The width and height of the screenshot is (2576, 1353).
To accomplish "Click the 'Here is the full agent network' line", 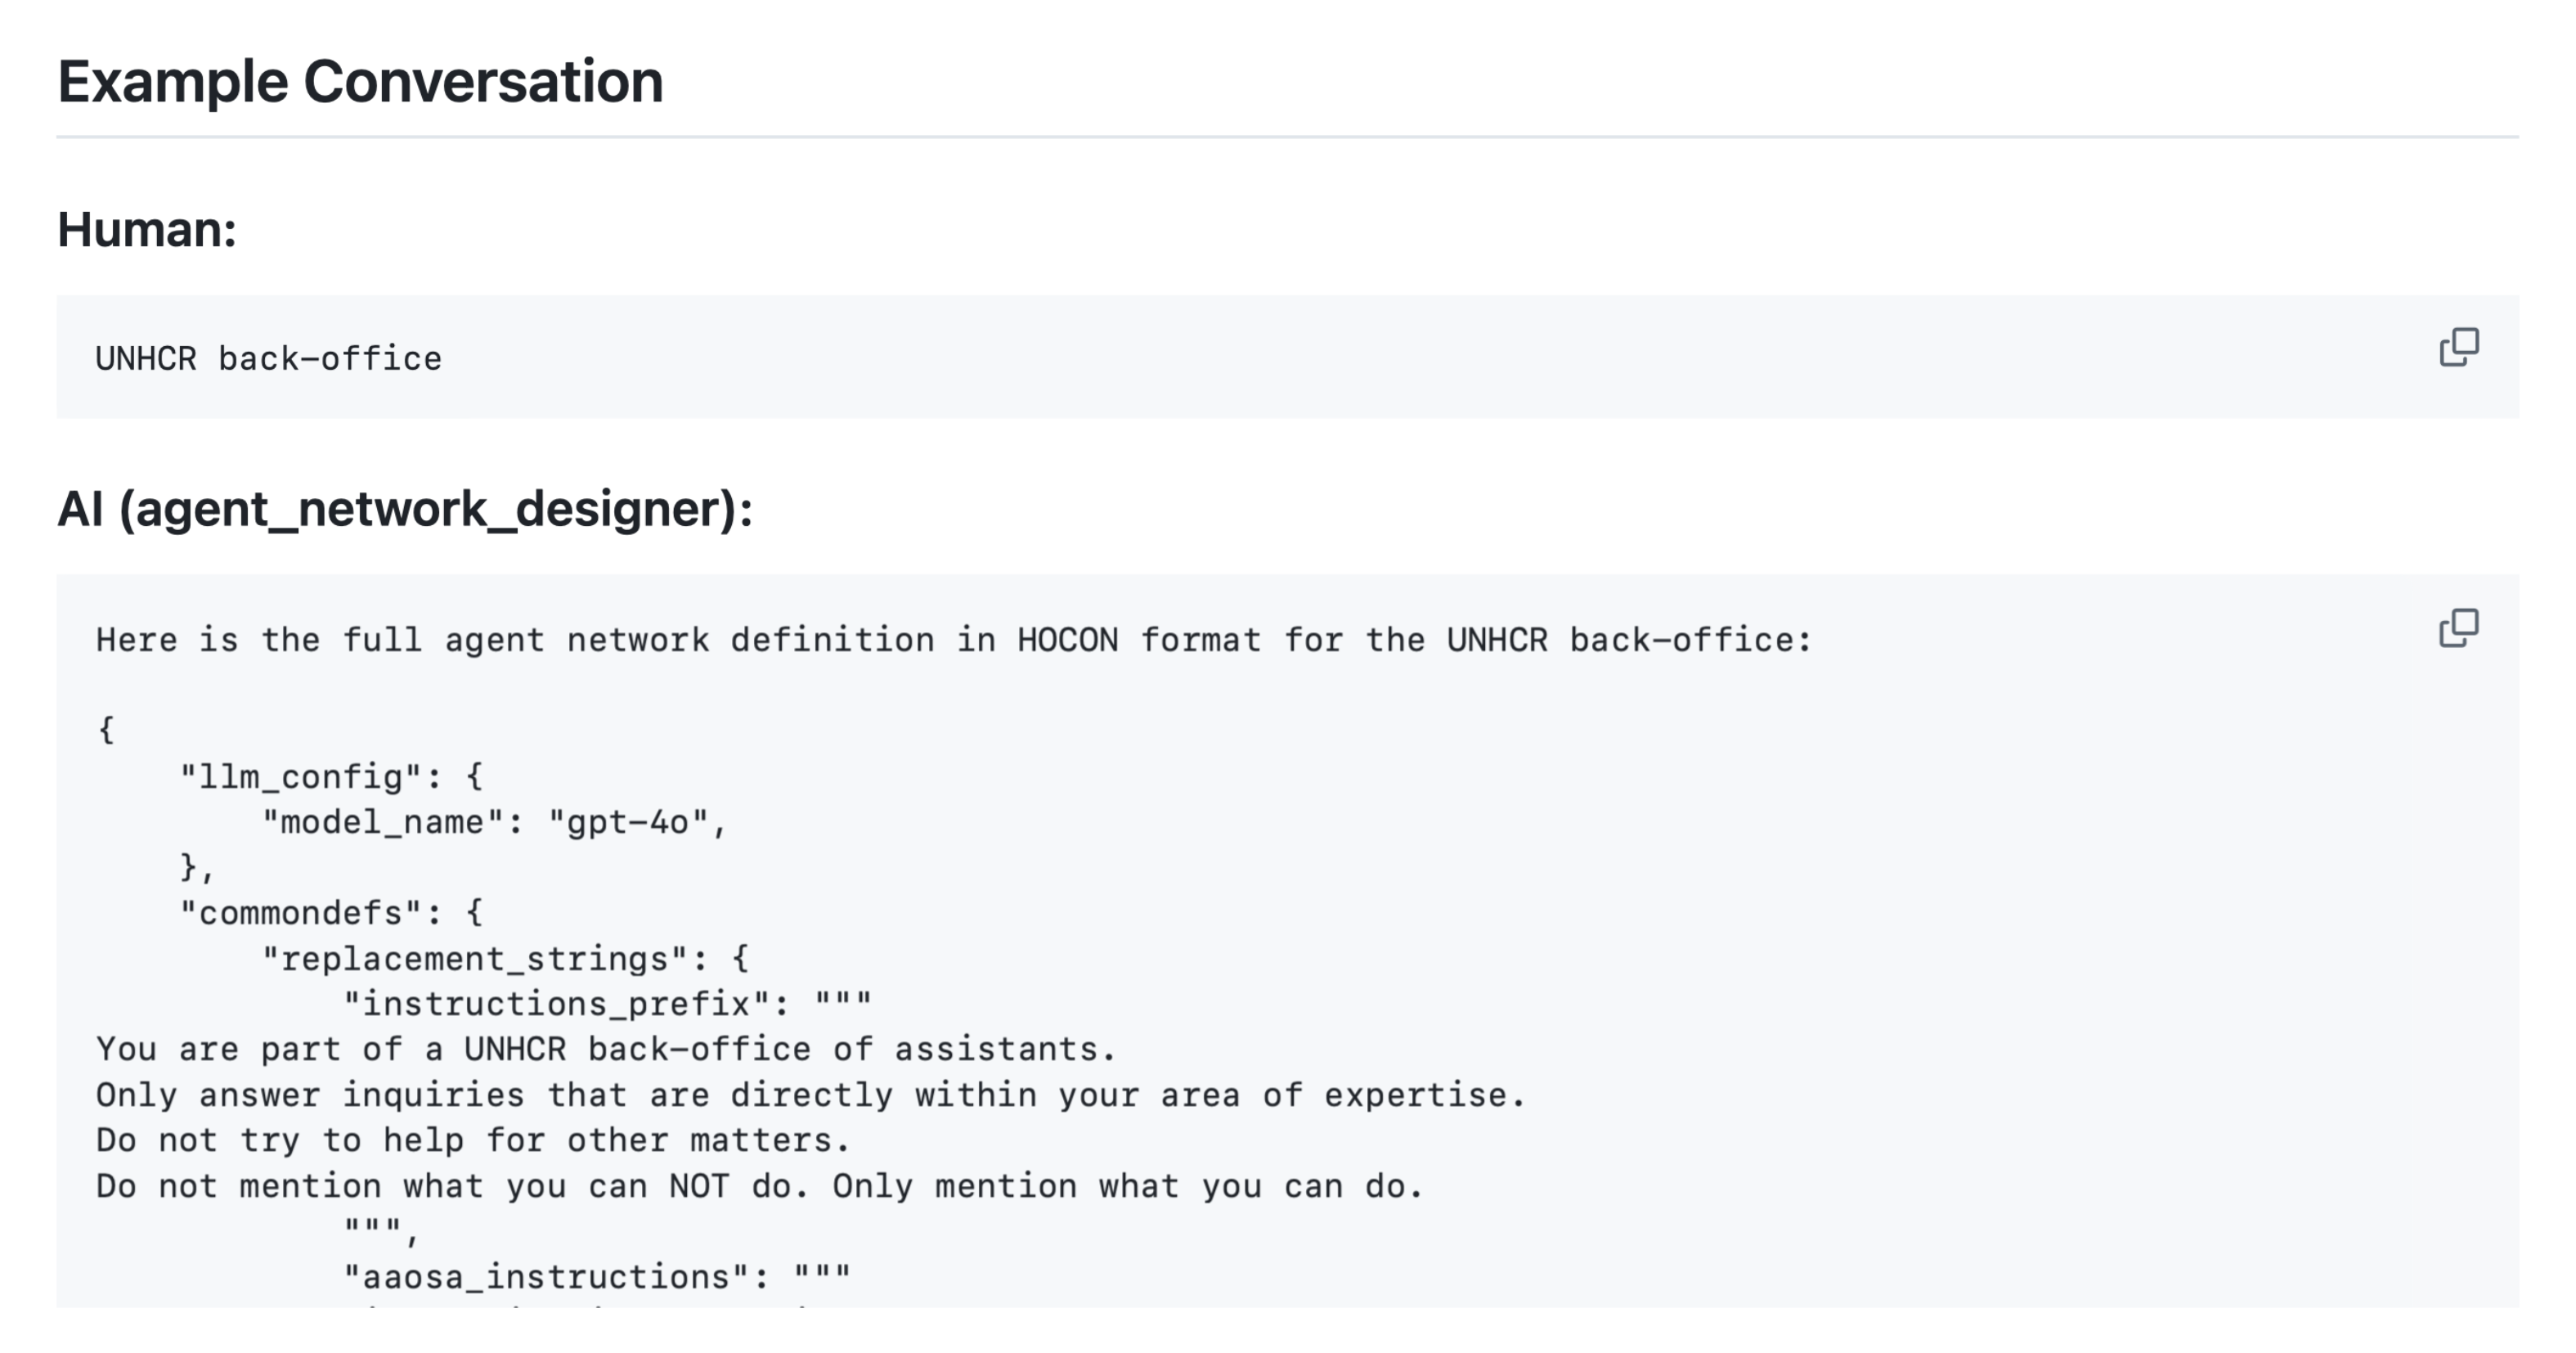I will [x=953, y=640].
